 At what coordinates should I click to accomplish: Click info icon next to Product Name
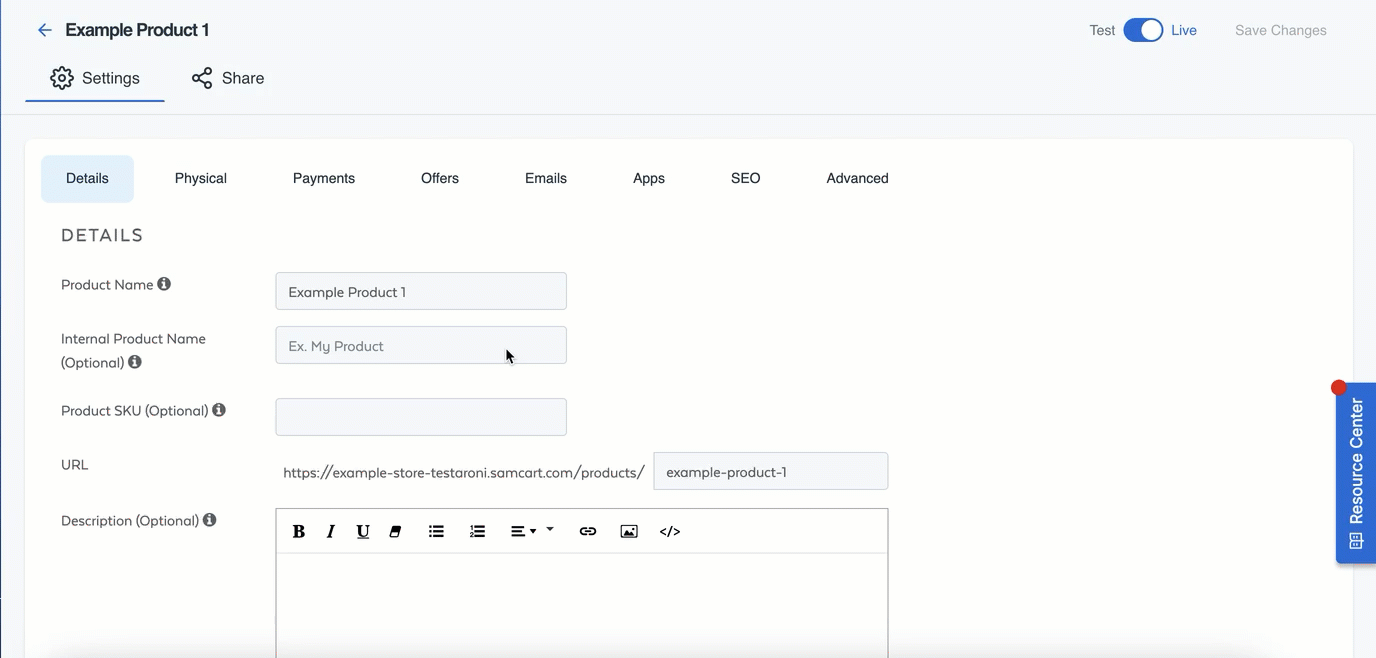[x=164, y=284]
